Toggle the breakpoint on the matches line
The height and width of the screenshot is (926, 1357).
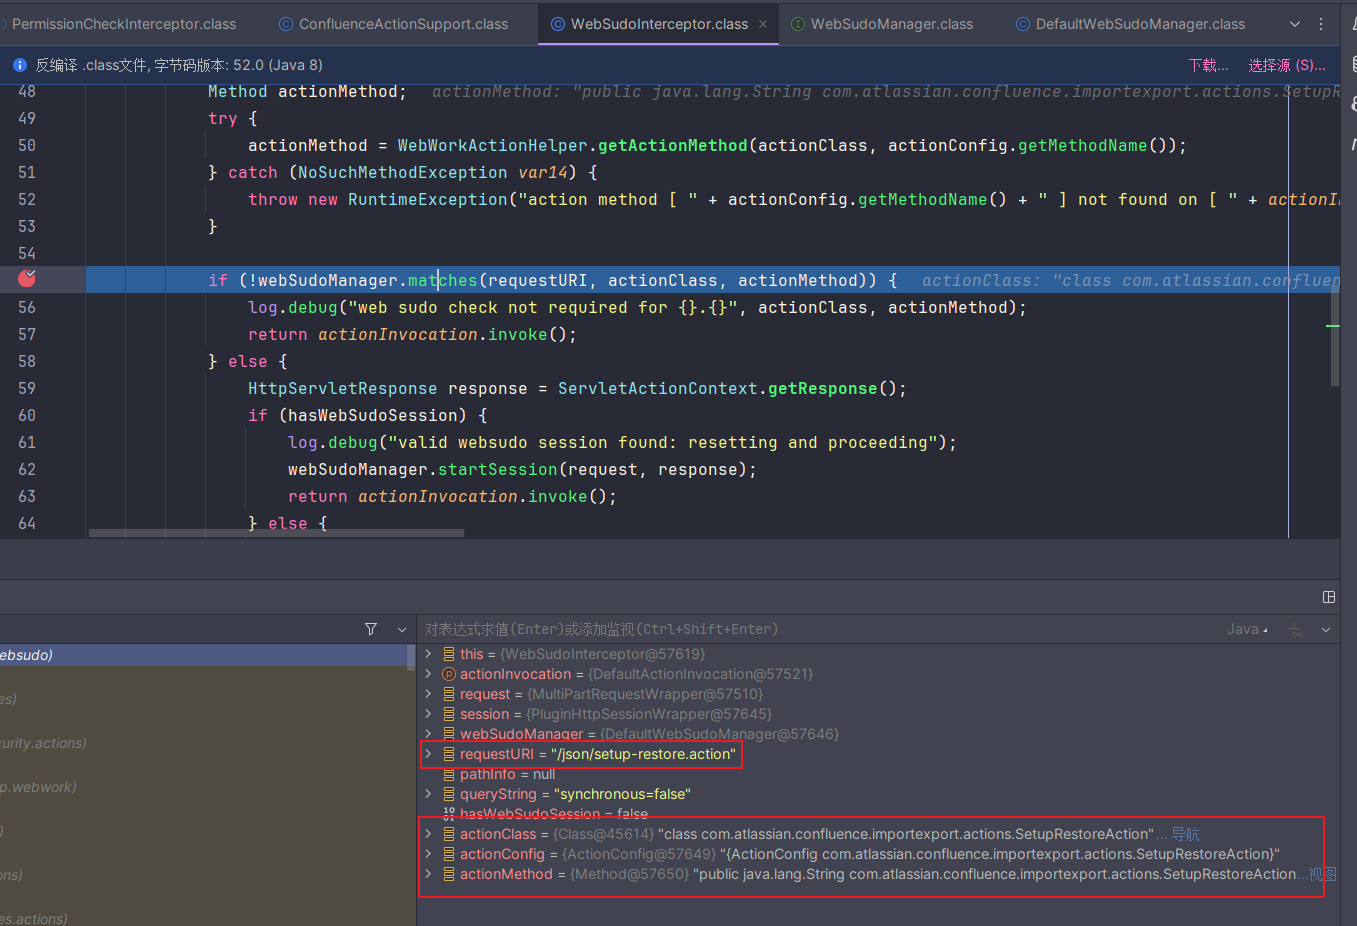(x=27, y=279)
